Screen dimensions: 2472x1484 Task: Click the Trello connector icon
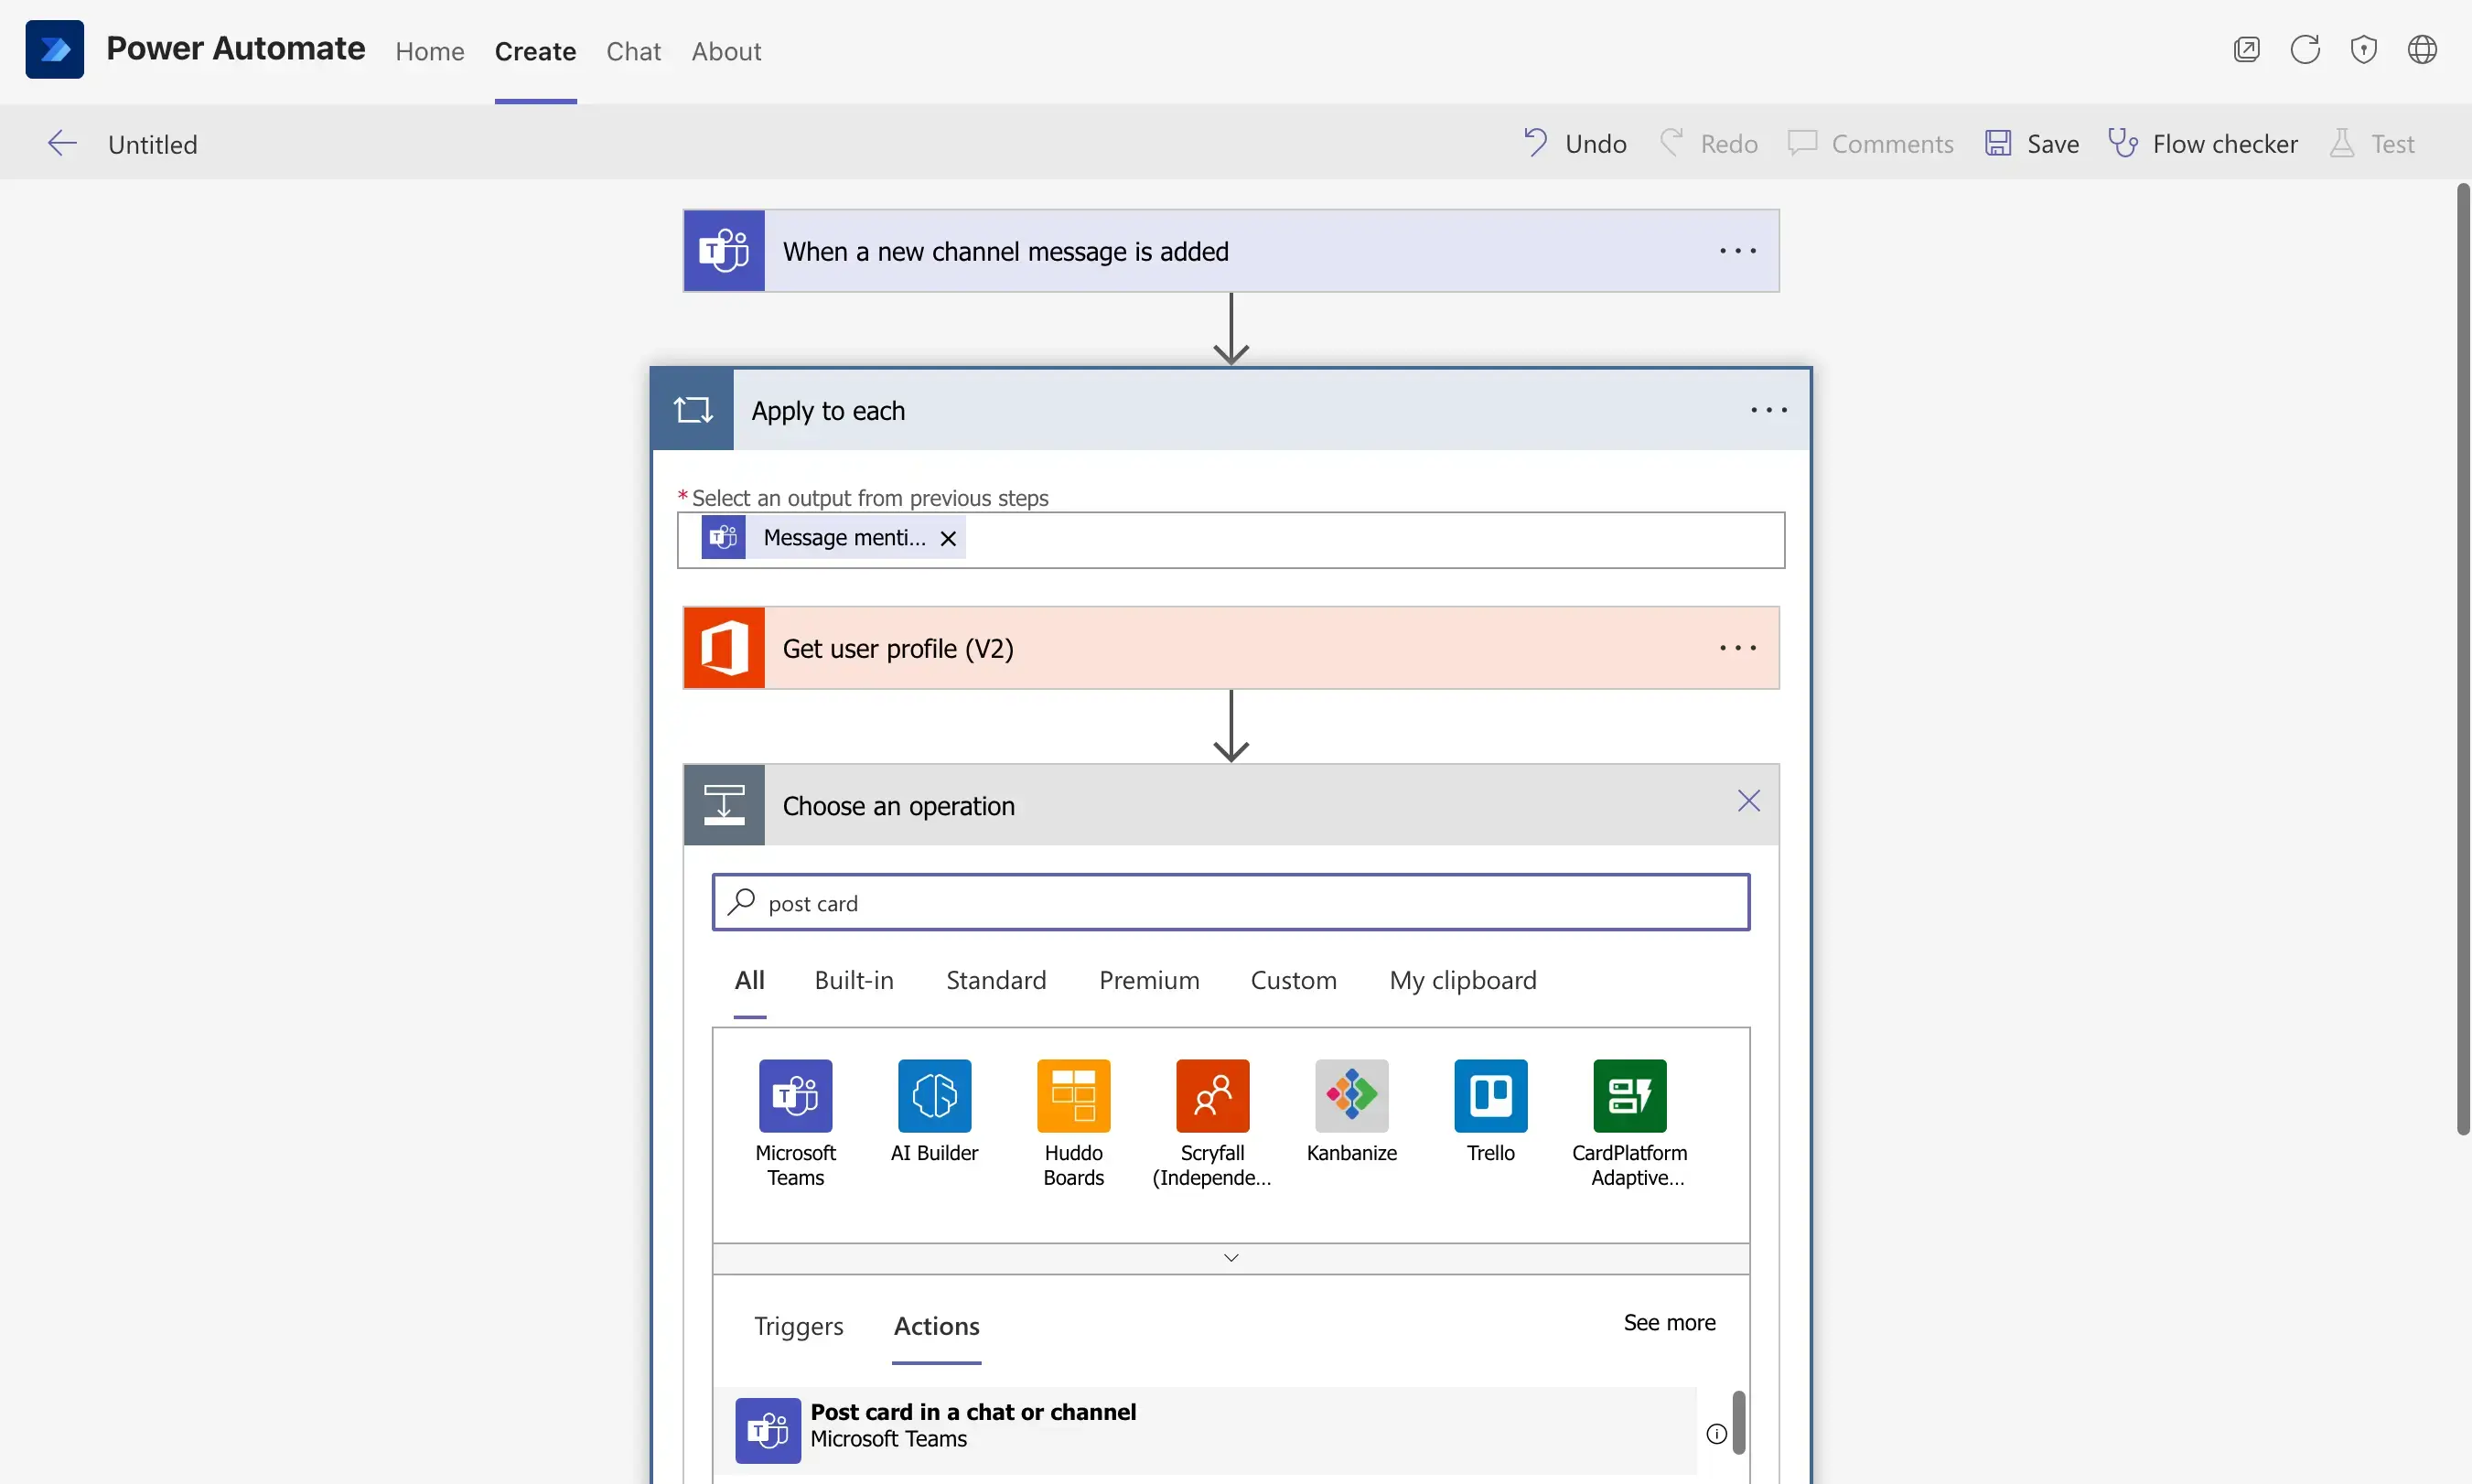pos(1490,1095)
